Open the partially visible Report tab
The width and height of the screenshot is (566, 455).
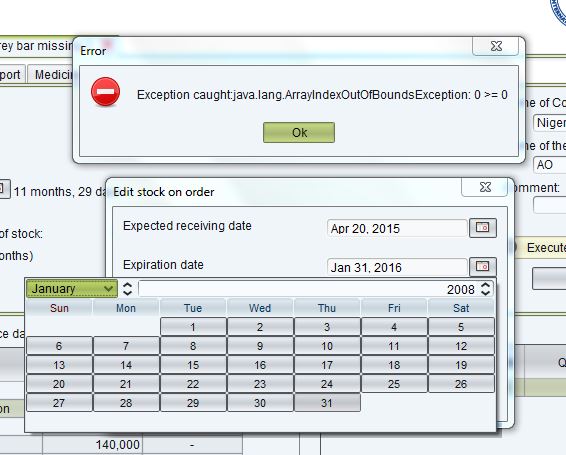coord(11,75)
